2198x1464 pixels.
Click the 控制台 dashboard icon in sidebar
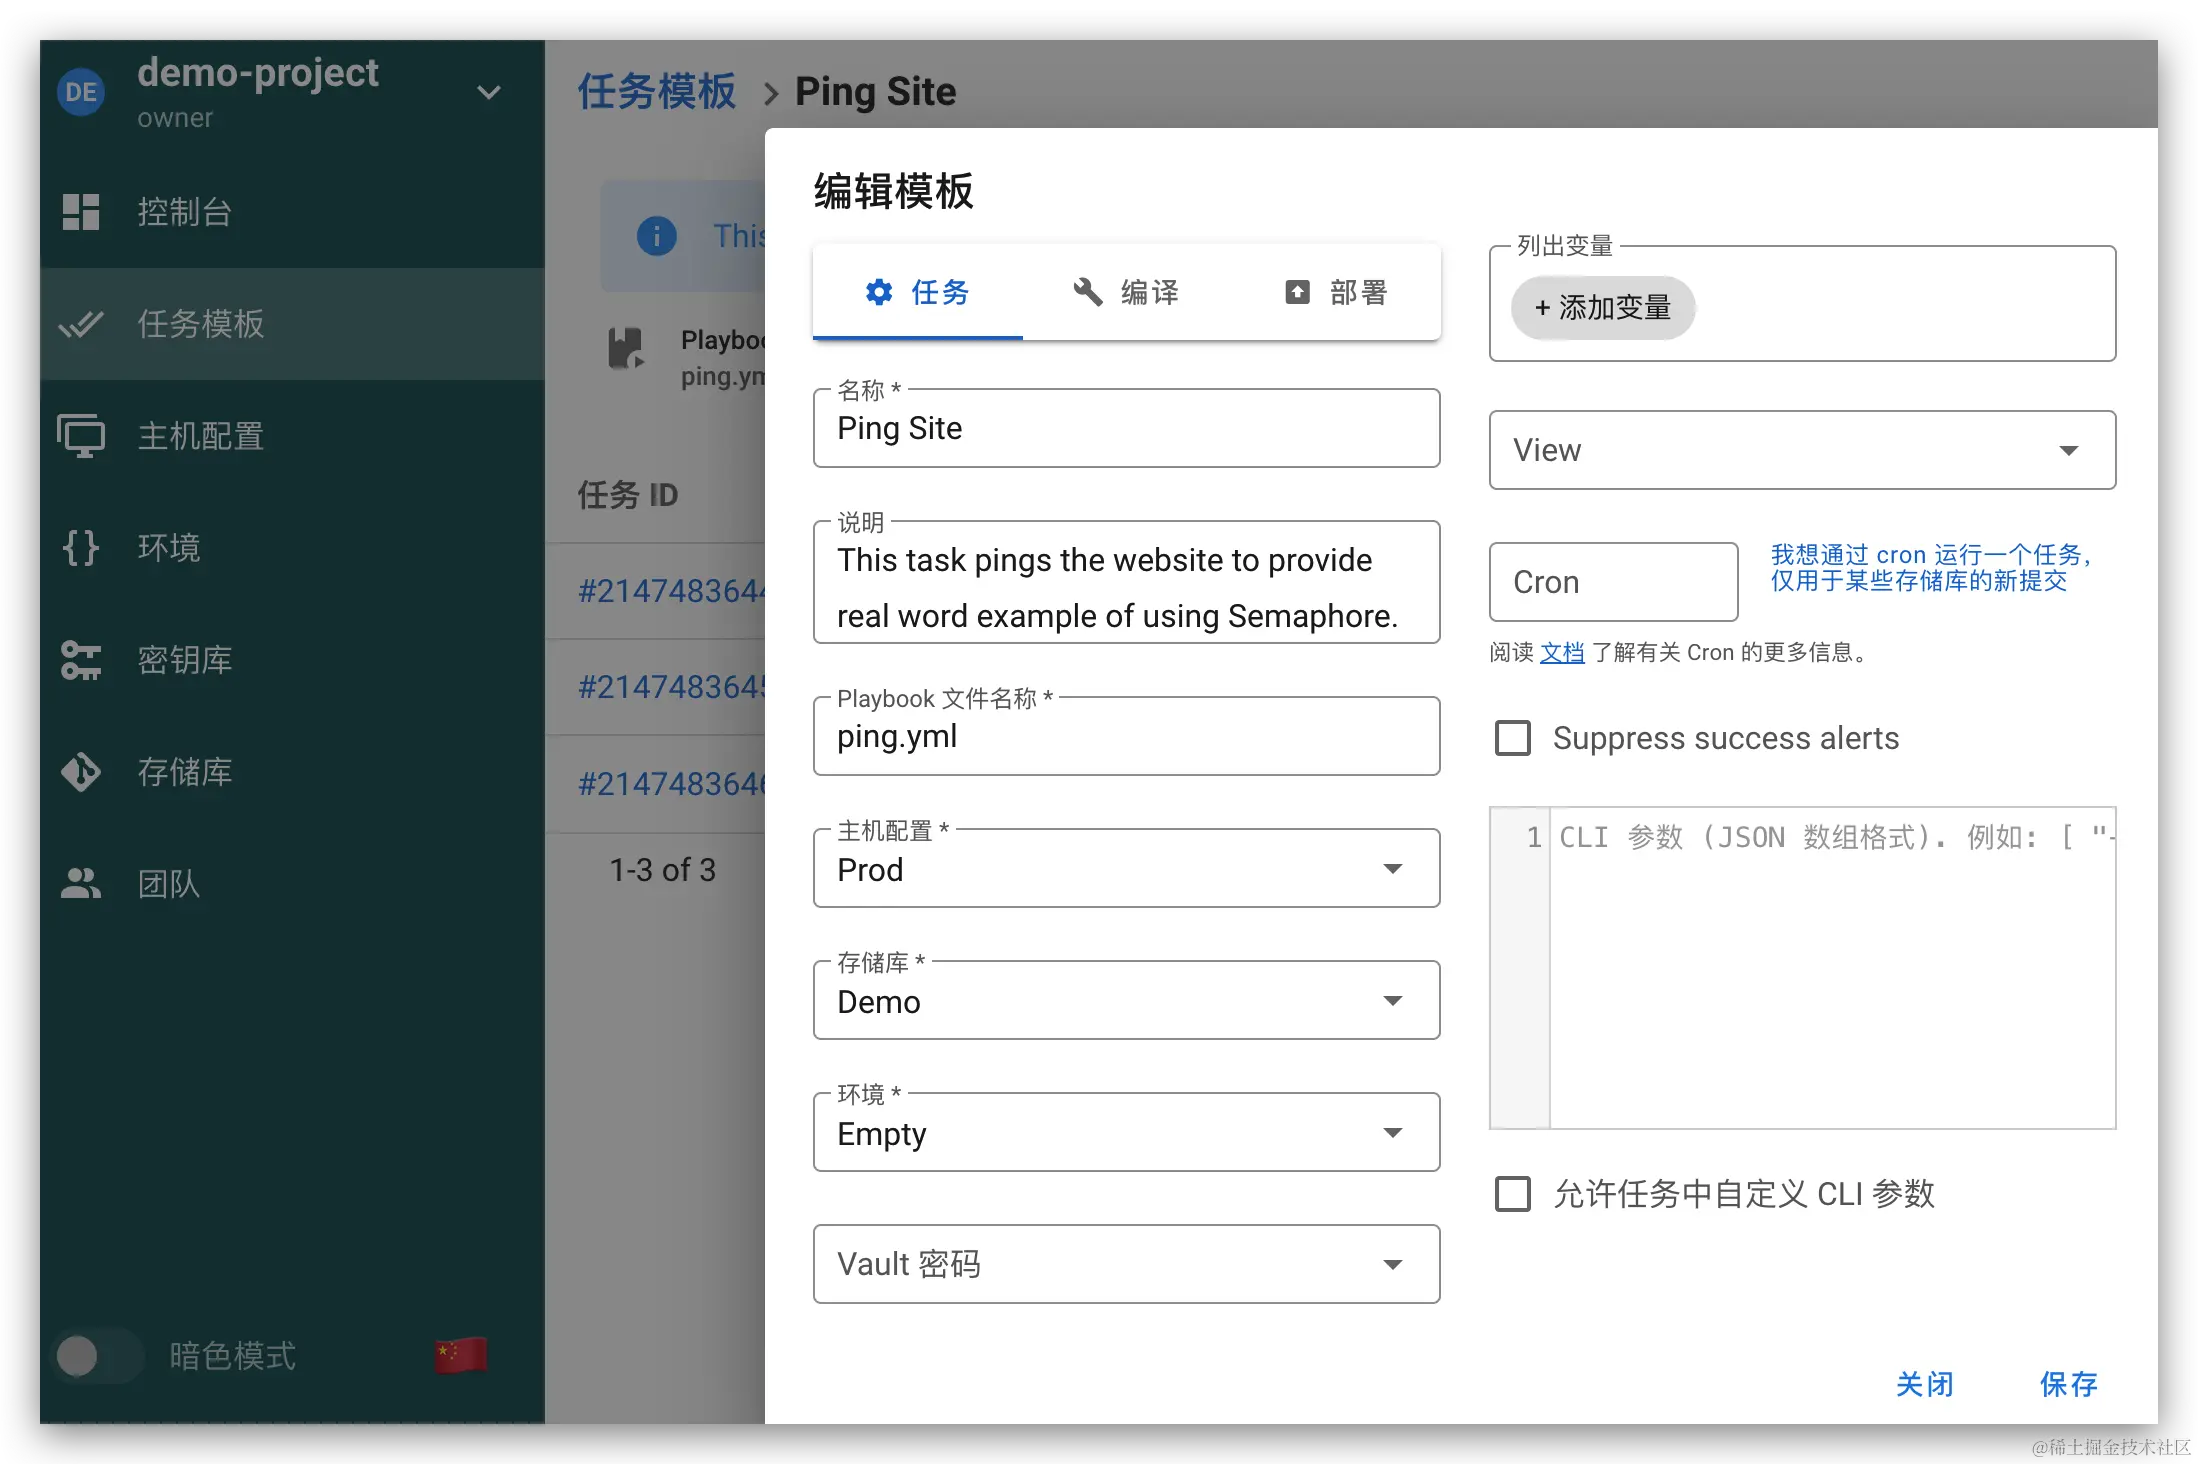pos(80,212)
